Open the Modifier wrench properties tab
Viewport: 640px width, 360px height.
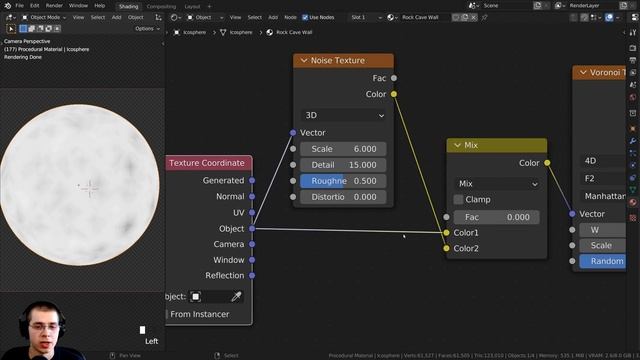tap(633, 141)
